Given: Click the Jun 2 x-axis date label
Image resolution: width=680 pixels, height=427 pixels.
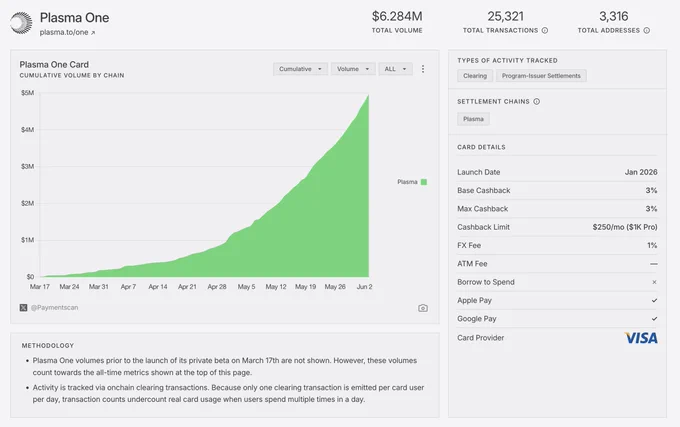Looking at the screenshot, I should [x=364, y=287].
